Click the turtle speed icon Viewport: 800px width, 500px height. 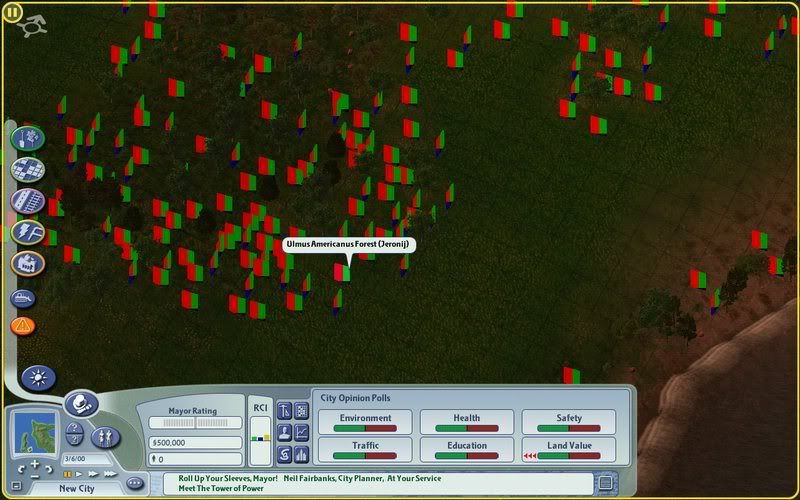[x=32, y=26]
